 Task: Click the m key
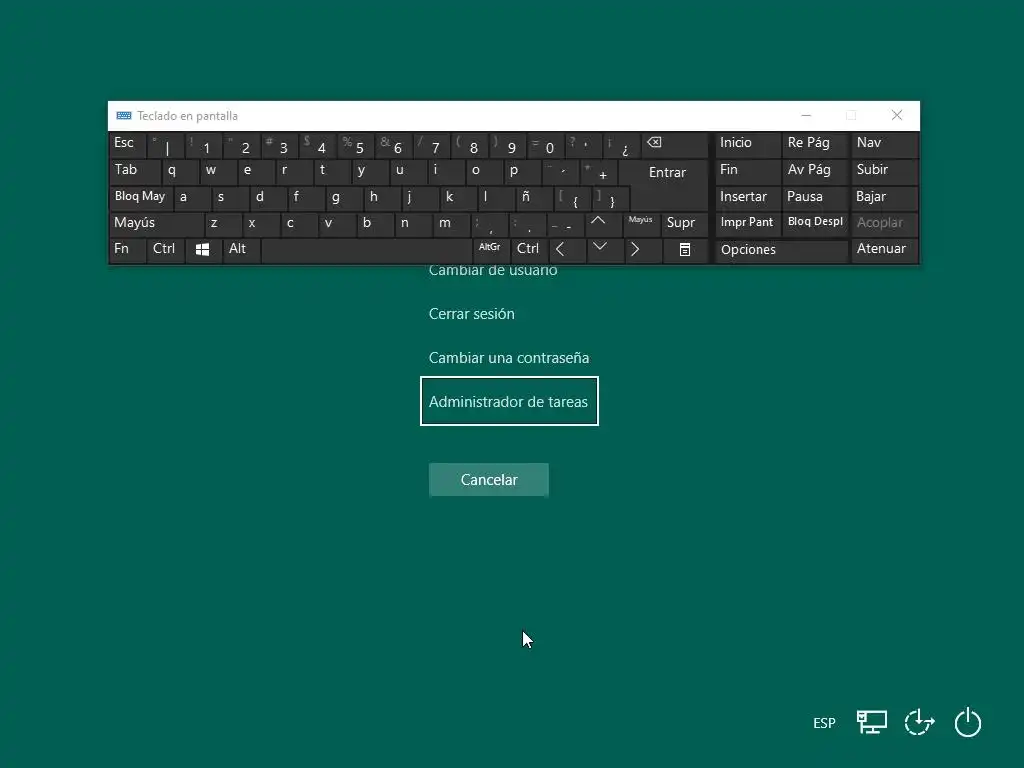(x=452, y=223)
